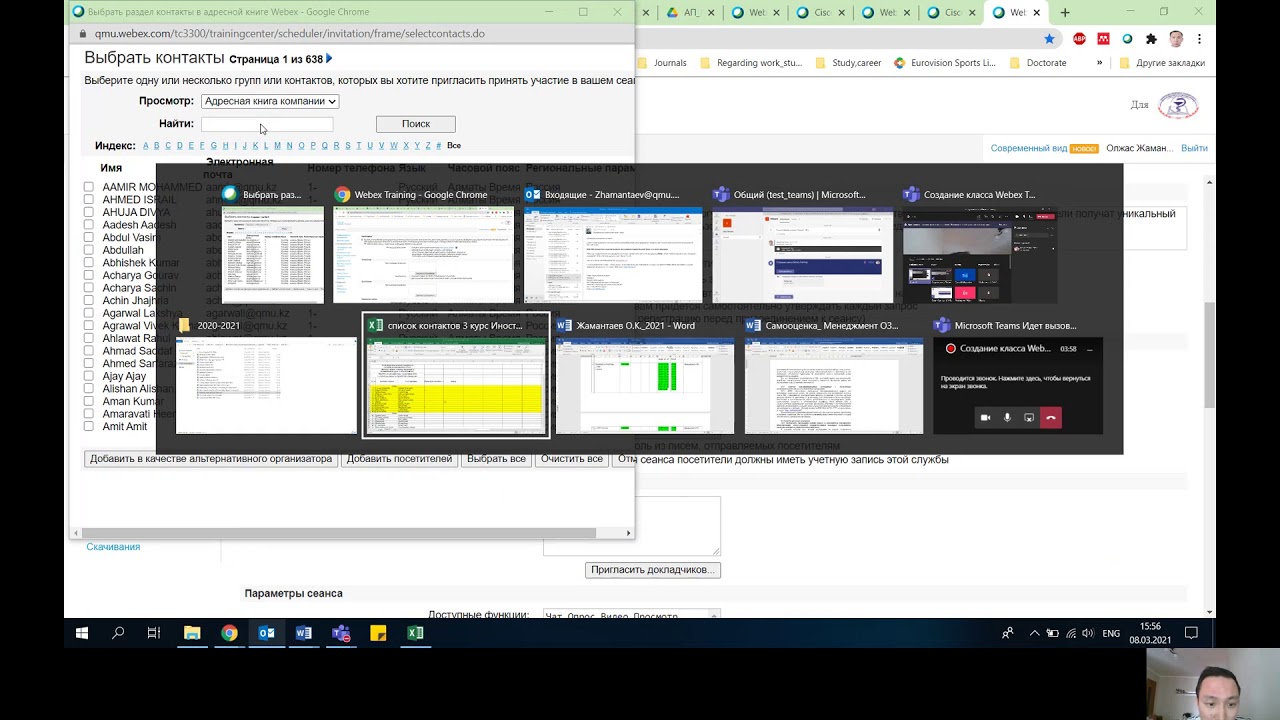Open Chrome three-dot menu

(1199, 39)
